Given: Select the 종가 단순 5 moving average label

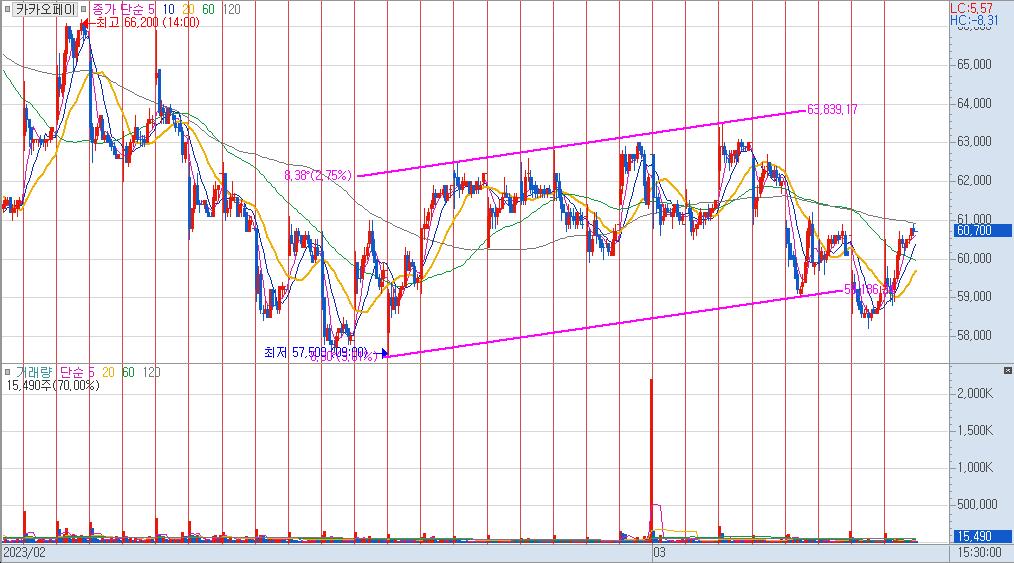Looking at the screenshot, I should (124, 9).
